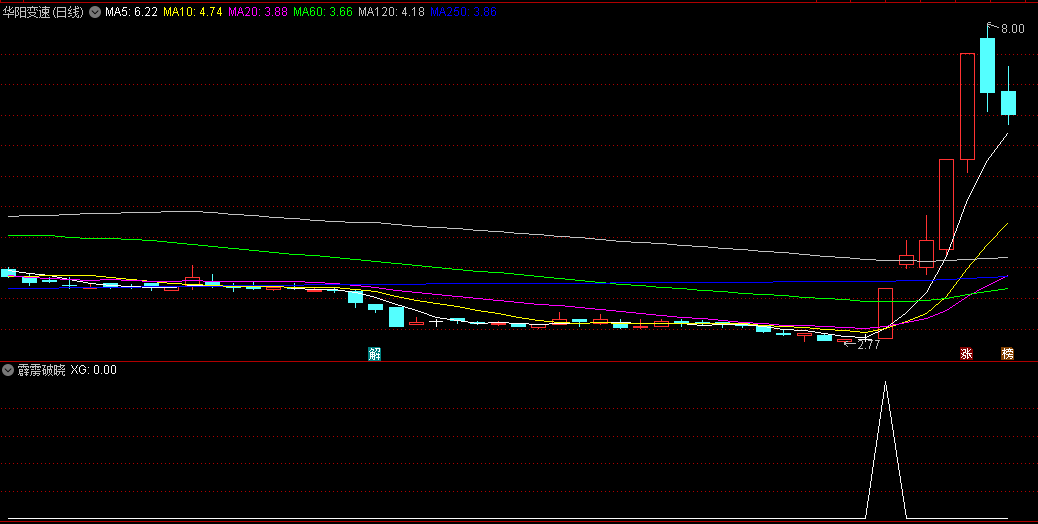Image resolution: width=1038 pixels, height=524 pixels.
Task: Click the peak of the 霹雳破晓 signal spike
Action: [885, 382]
